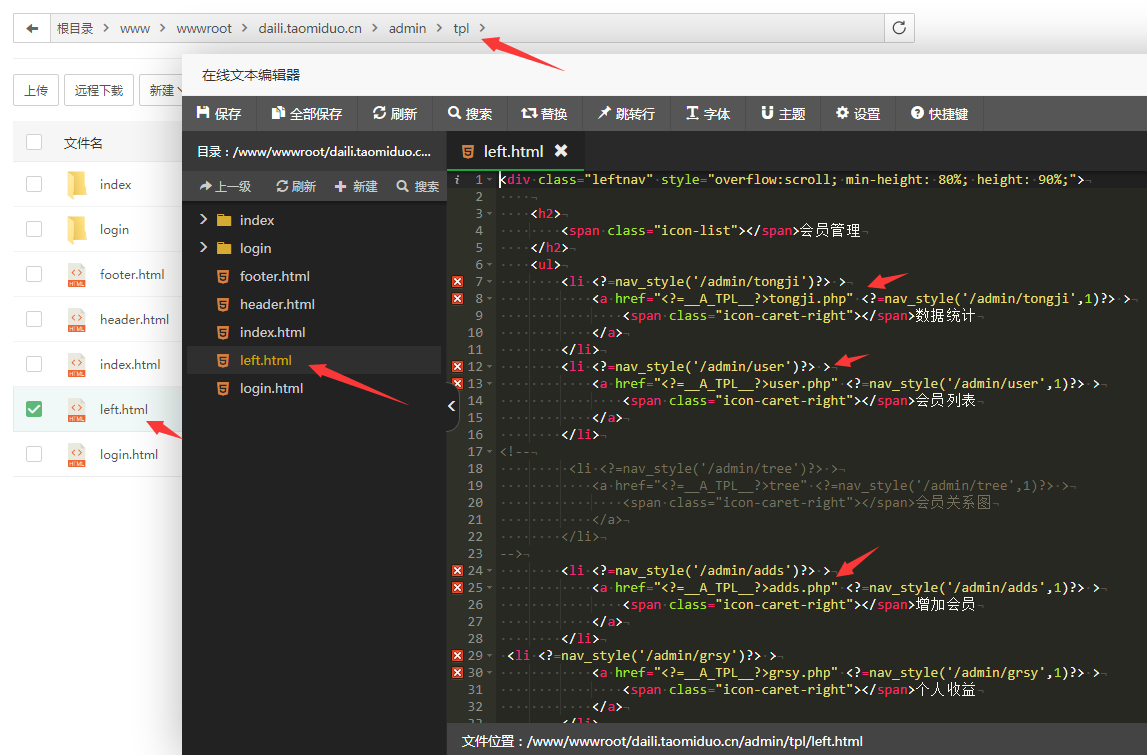The height and width of the screenshot is (755, 1147).
Task: Open the 跳转行 go-to-line tool
Action: [x=626, y=113]
